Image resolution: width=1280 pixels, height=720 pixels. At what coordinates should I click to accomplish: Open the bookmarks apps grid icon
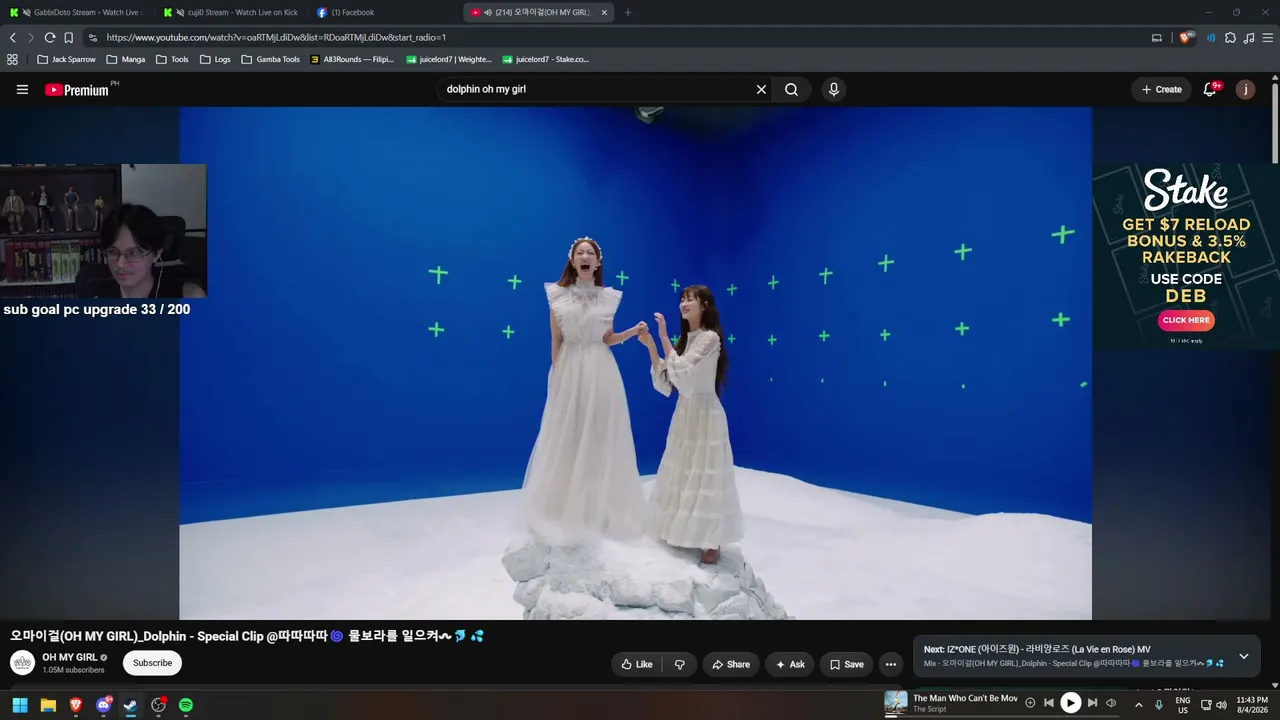pos(12,59)
